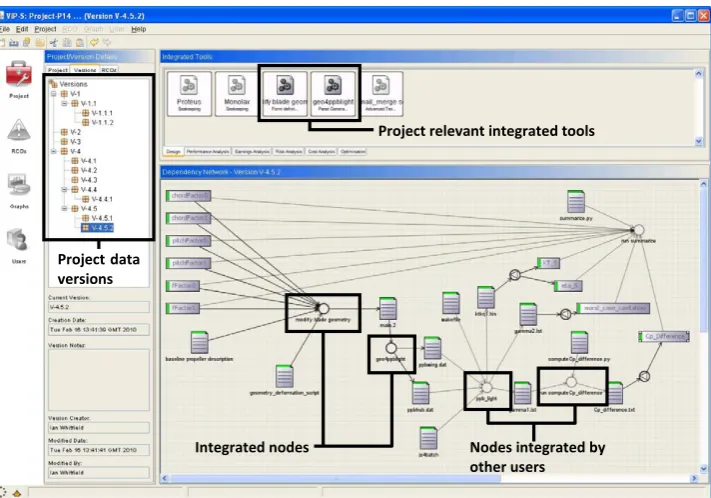Image resolution: width=711 pixels, height=498 pixels.
Task: Click Integrated Tools scroll-down arrow
Action: (x=698, y=142)
